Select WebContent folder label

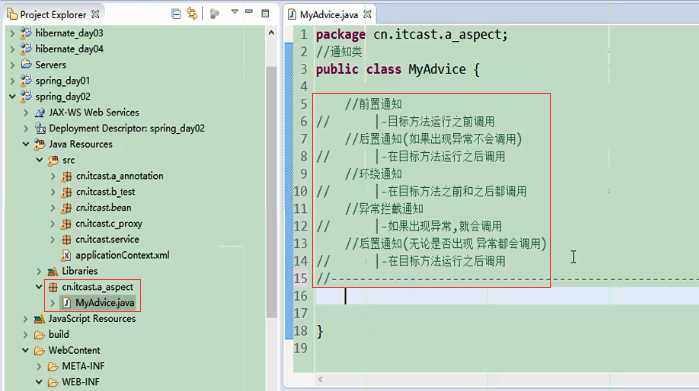click(74, 350)
